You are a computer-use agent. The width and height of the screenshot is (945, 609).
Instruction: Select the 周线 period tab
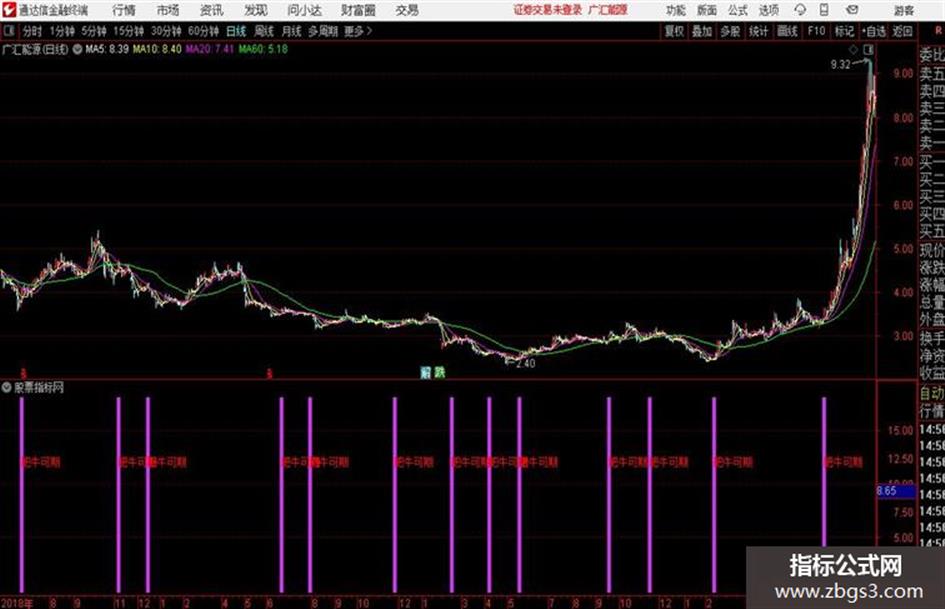click(264, 31)
